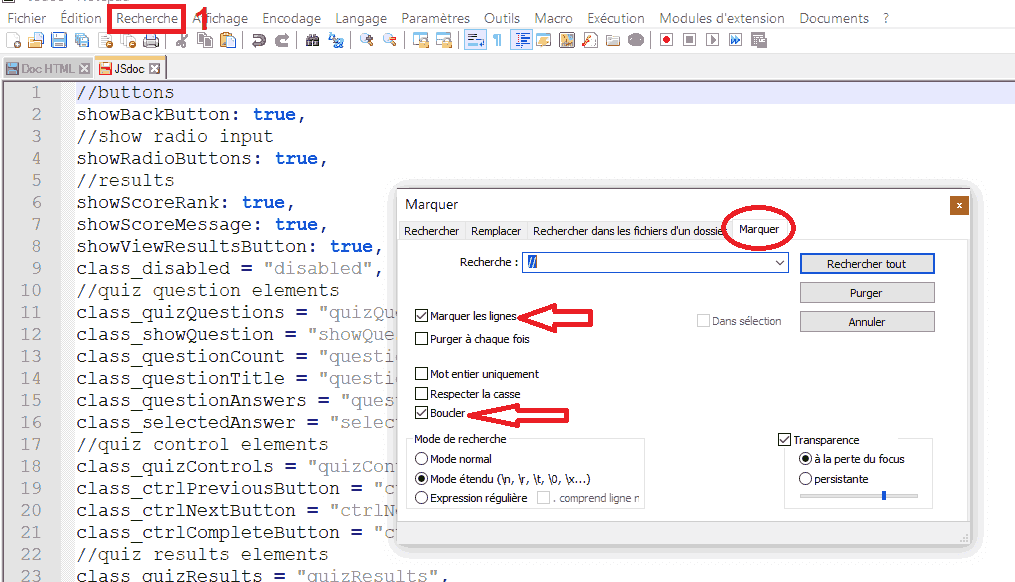Adjust the transparency slider handle
The height and width of the screenshot is (582, 1015).
pyautogui.click(x=884, y=496)
